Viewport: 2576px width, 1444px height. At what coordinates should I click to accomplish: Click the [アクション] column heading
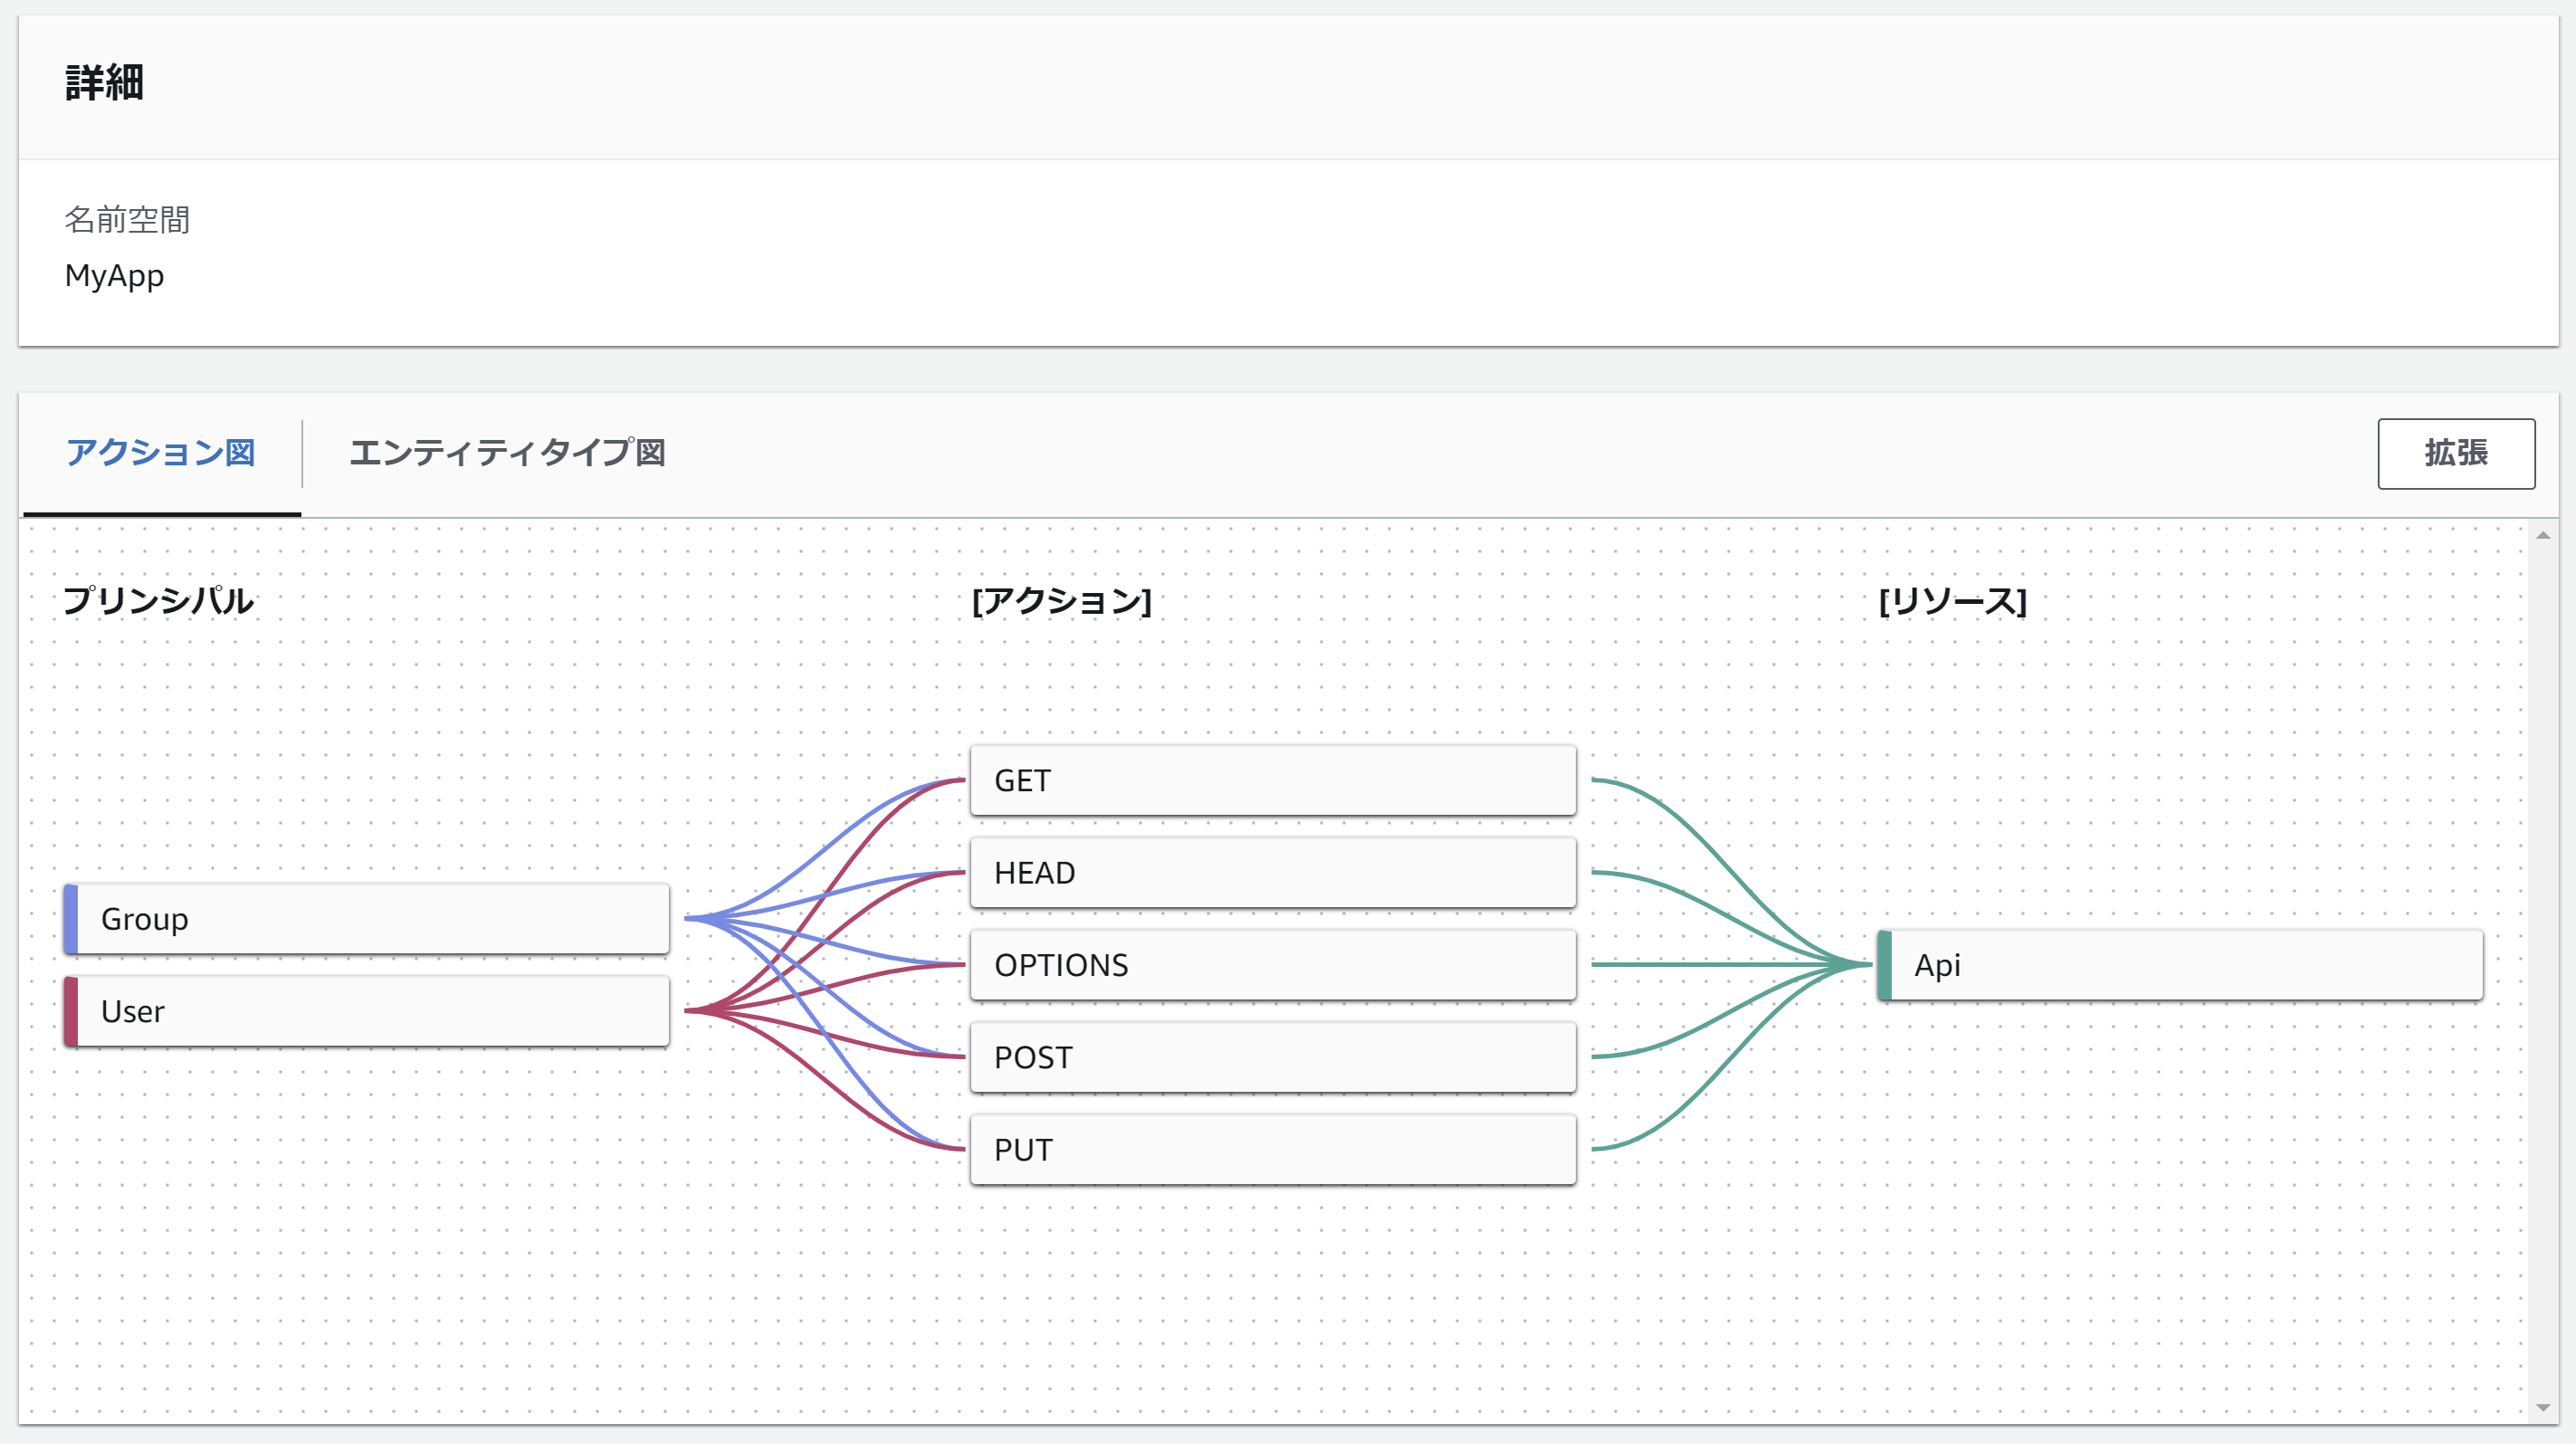click(x=1061, y=601)
